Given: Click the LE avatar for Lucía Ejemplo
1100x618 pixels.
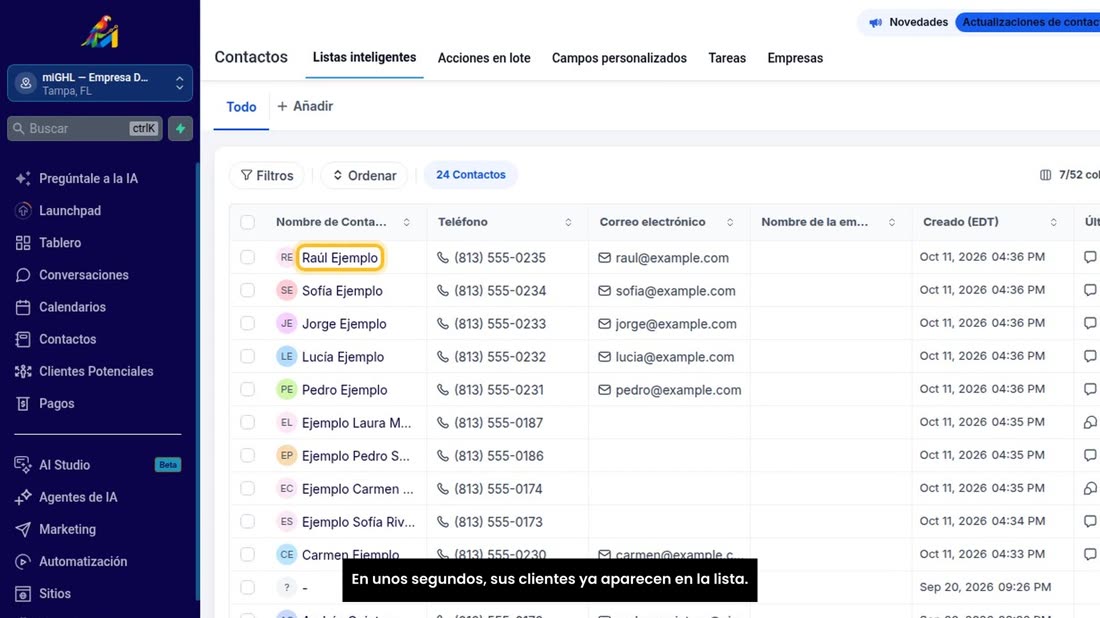Looking at the screenshot, I should (x=286, y=356).
